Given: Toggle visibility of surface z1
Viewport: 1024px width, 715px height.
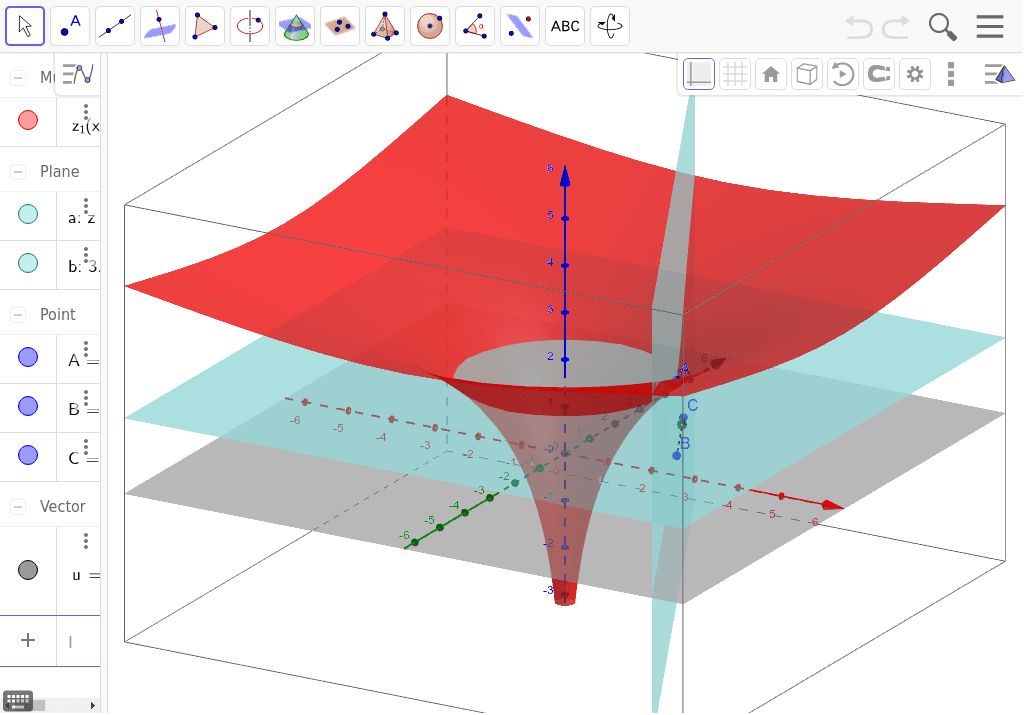Looking at the screenshot, I should 28,120.
